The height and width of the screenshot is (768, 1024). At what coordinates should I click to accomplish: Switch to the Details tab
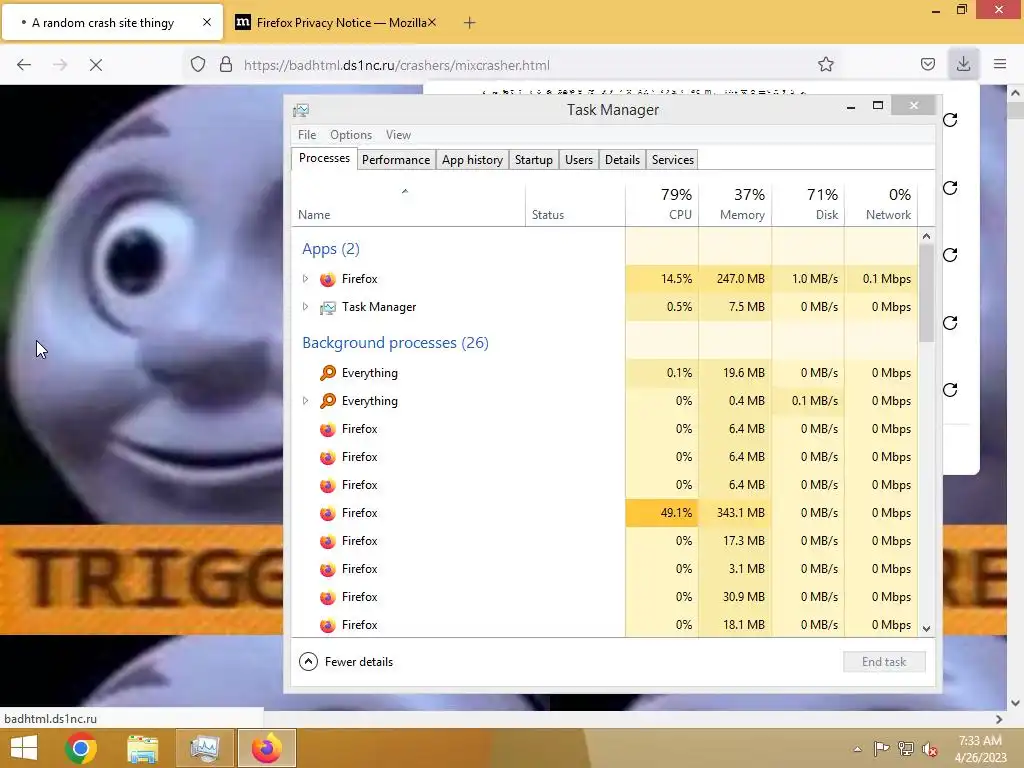tap(622, 160)
